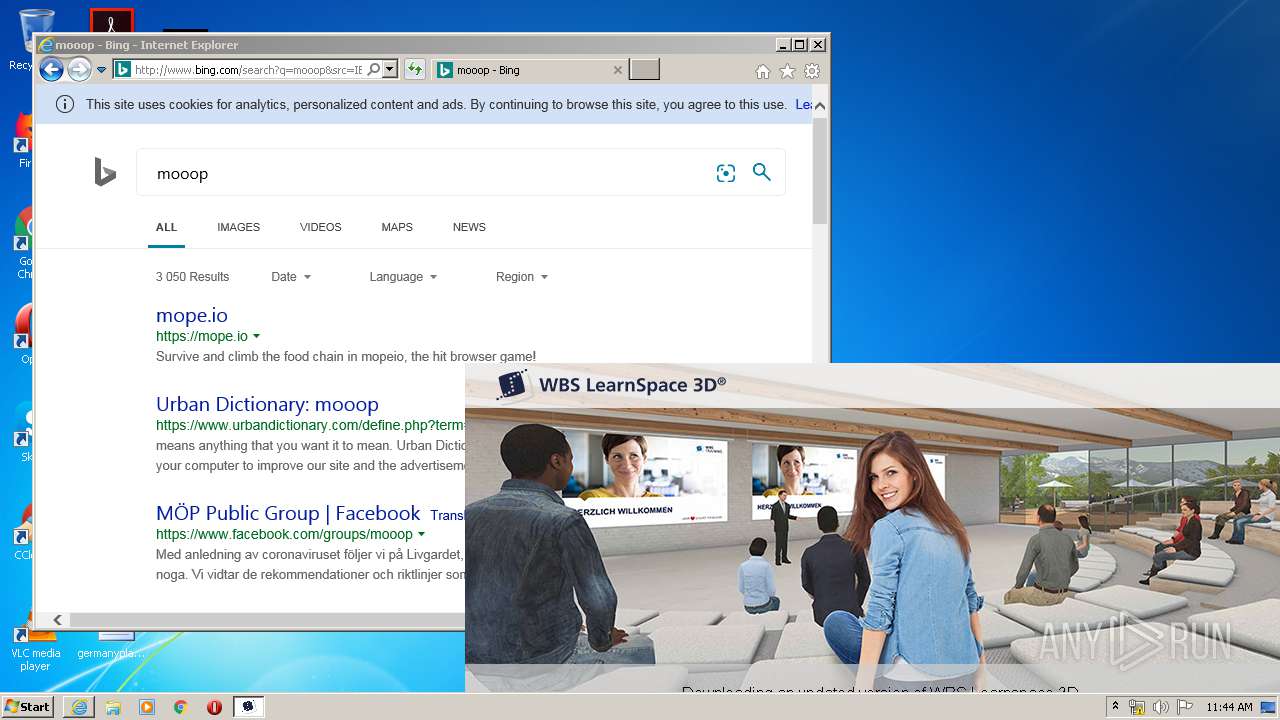Expand the Date filter dropdown
This screenshot has width=1280, height=720.
[x=291, y=277]
